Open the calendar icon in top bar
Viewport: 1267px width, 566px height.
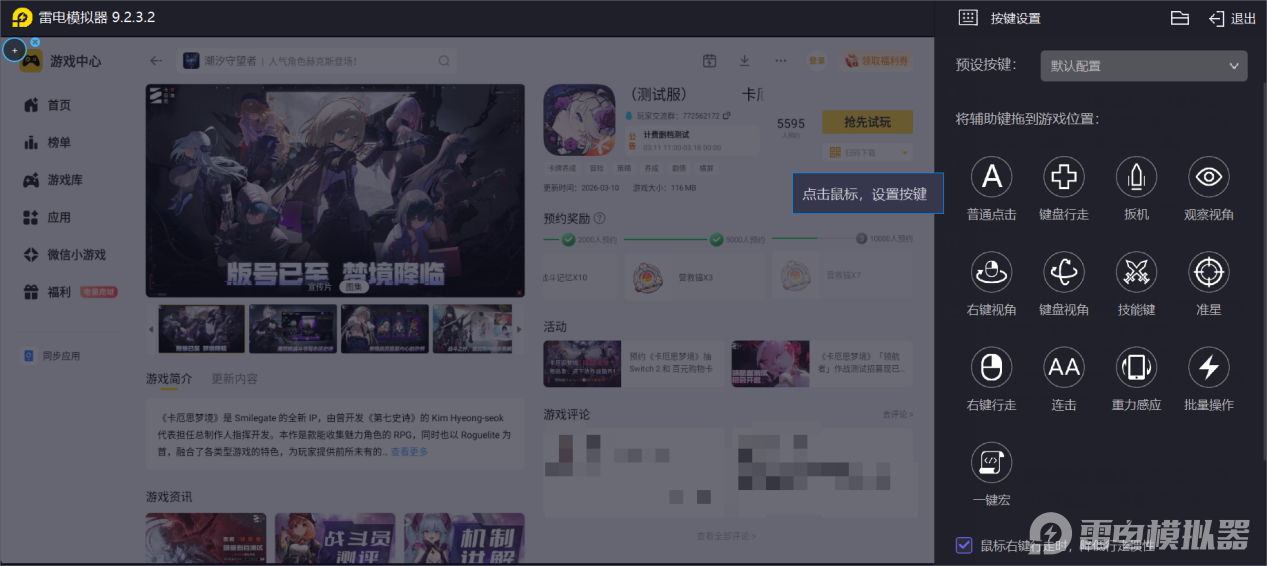point(709,61)
